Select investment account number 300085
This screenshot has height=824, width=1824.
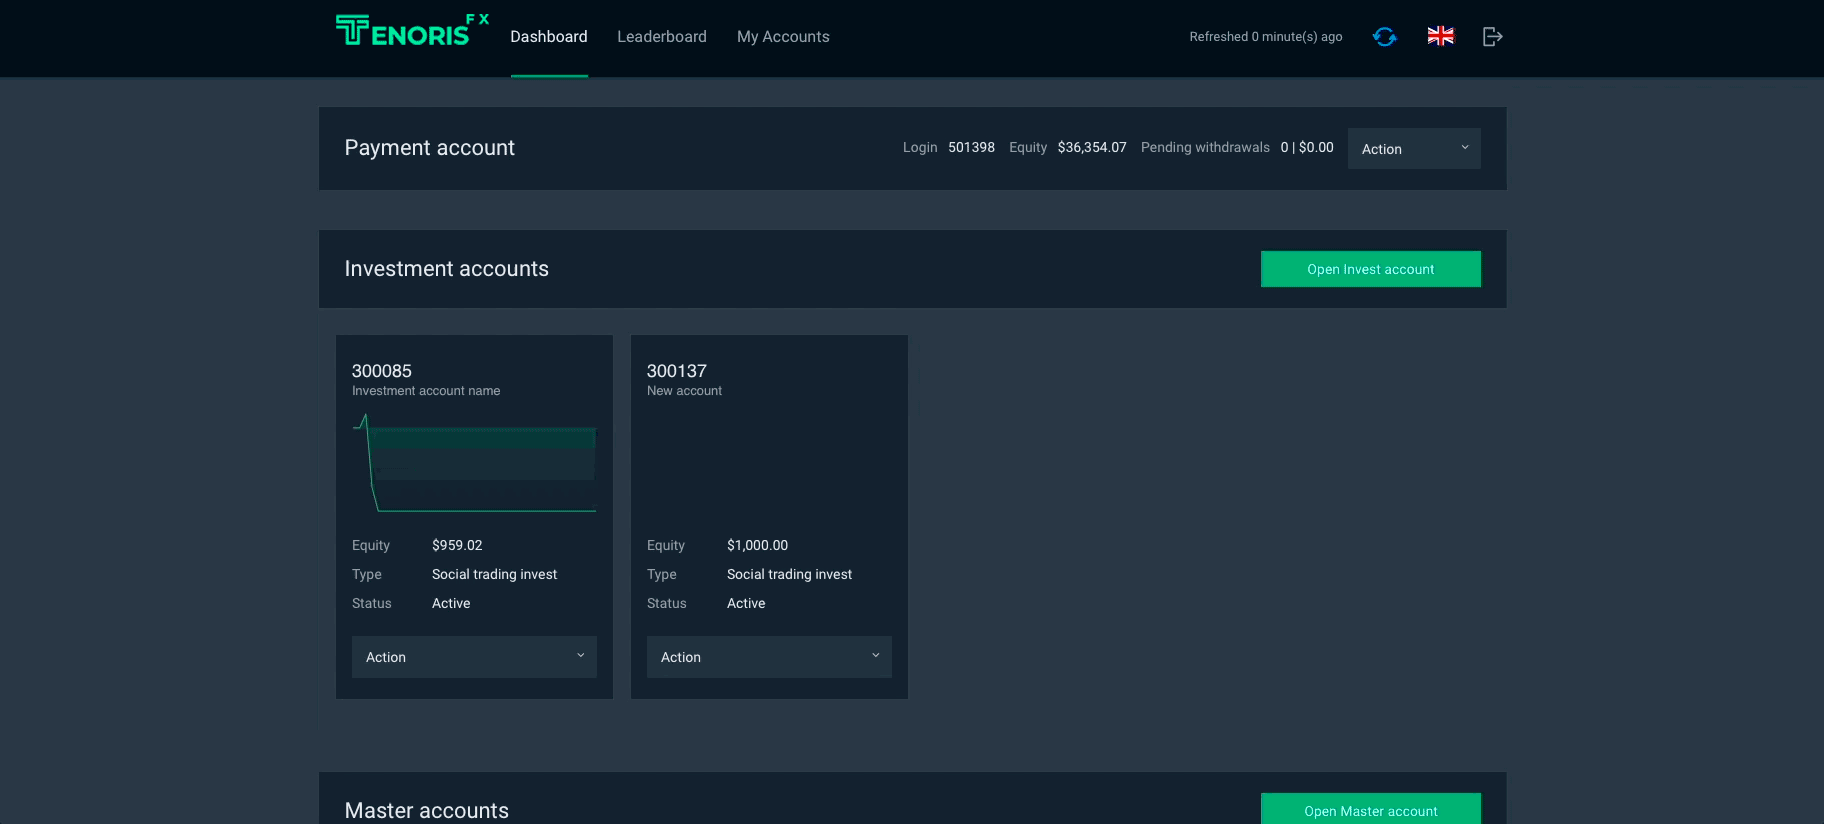[381, 371]
